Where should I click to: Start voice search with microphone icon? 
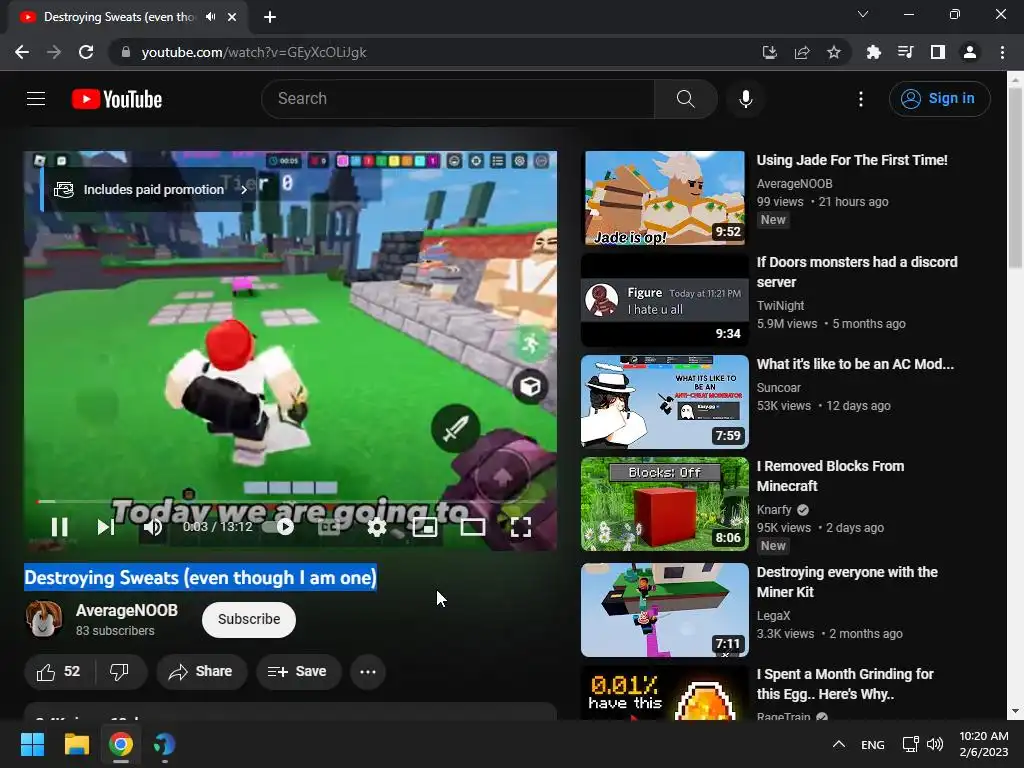pyautogui.click(x=745, y=99)
